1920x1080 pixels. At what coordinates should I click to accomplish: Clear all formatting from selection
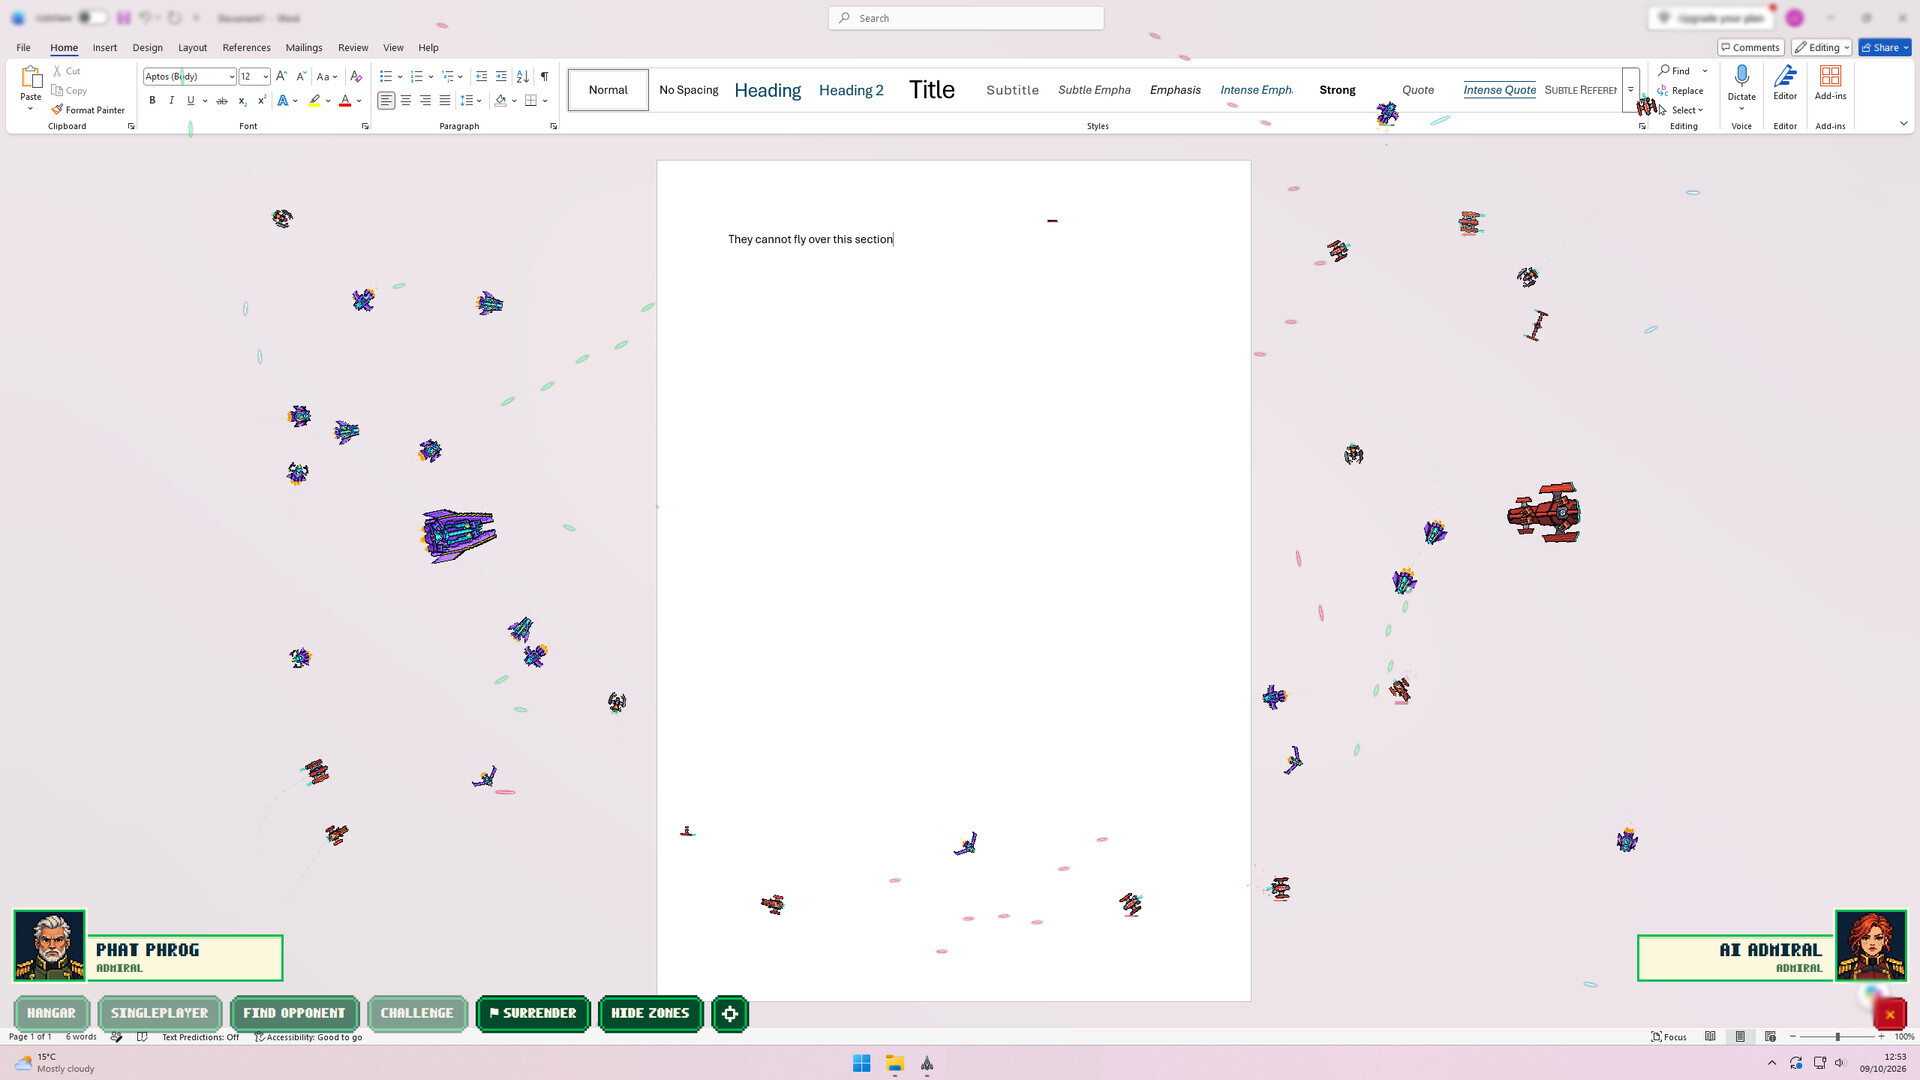coord(355,76)
